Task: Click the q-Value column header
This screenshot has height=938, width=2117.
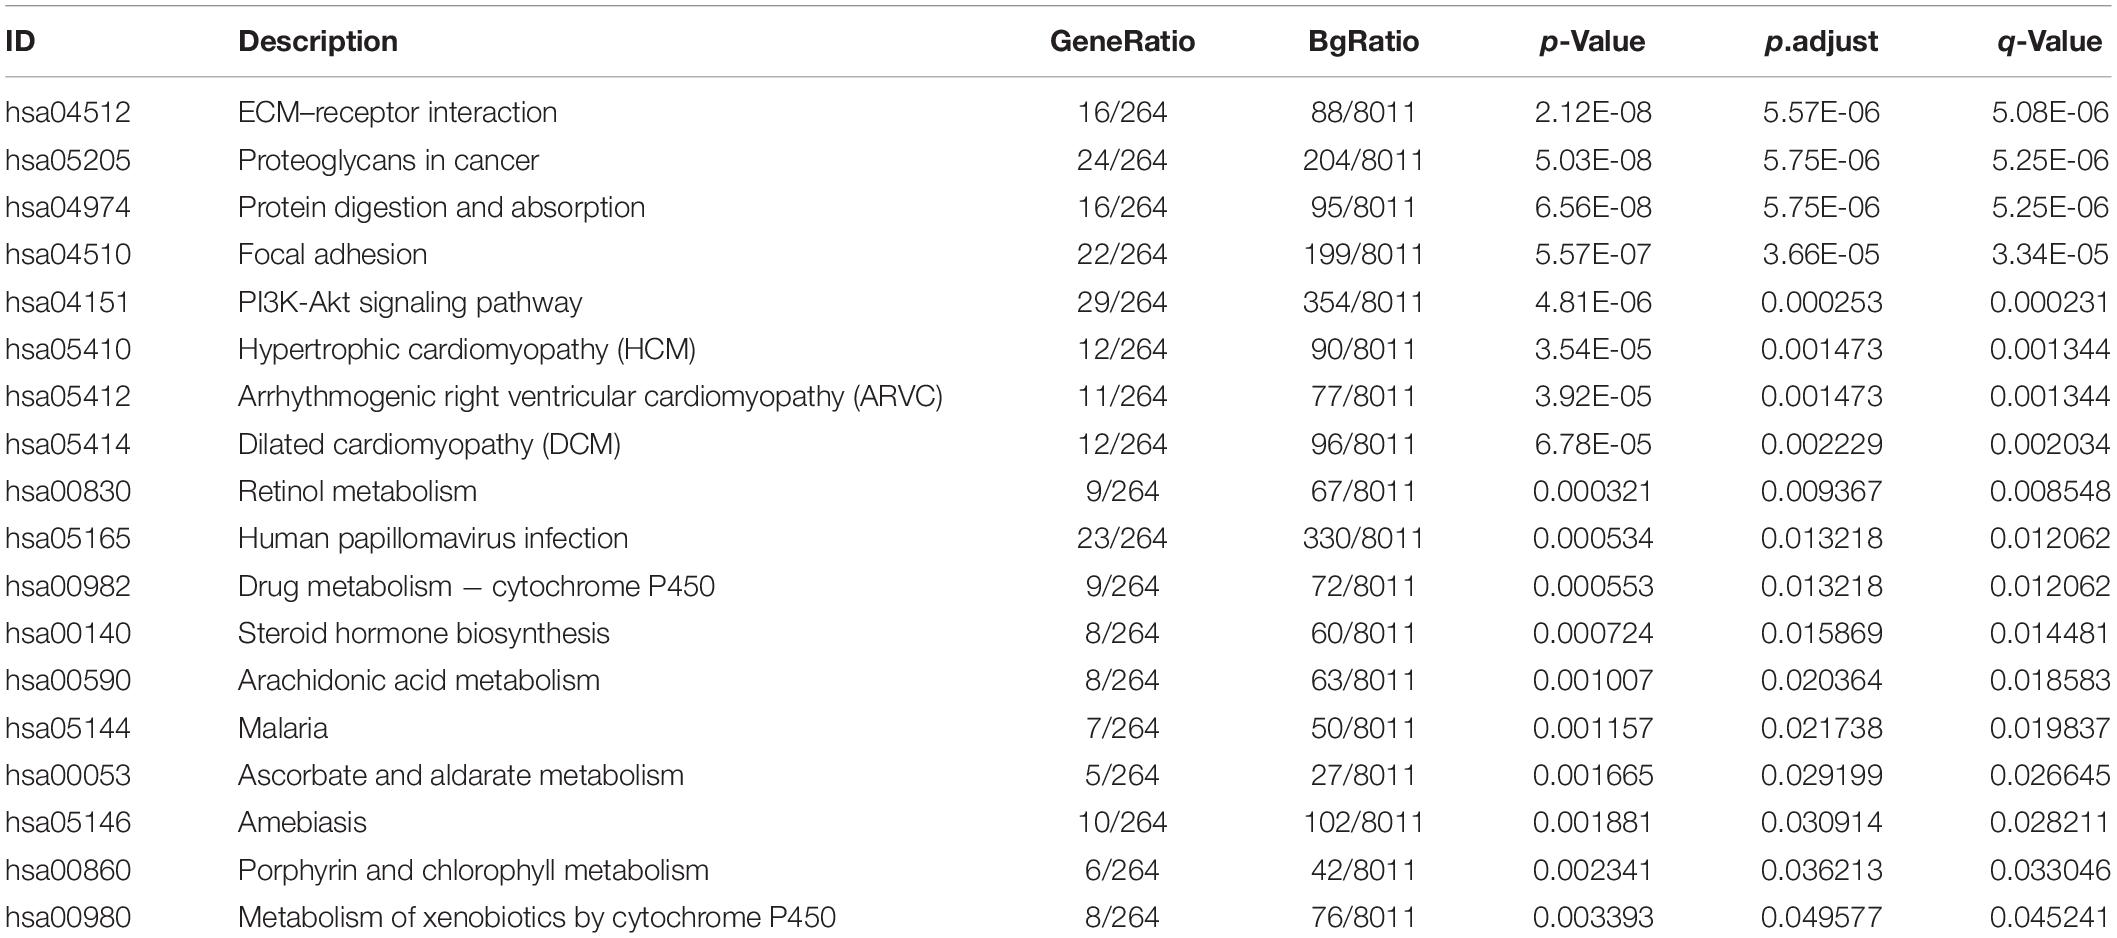Action: (2049, 41)
